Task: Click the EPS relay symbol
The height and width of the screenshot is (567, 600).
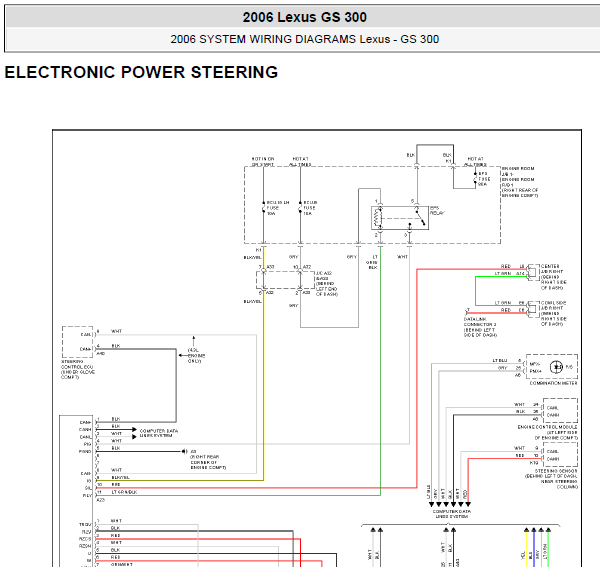Action: [400, 218]
